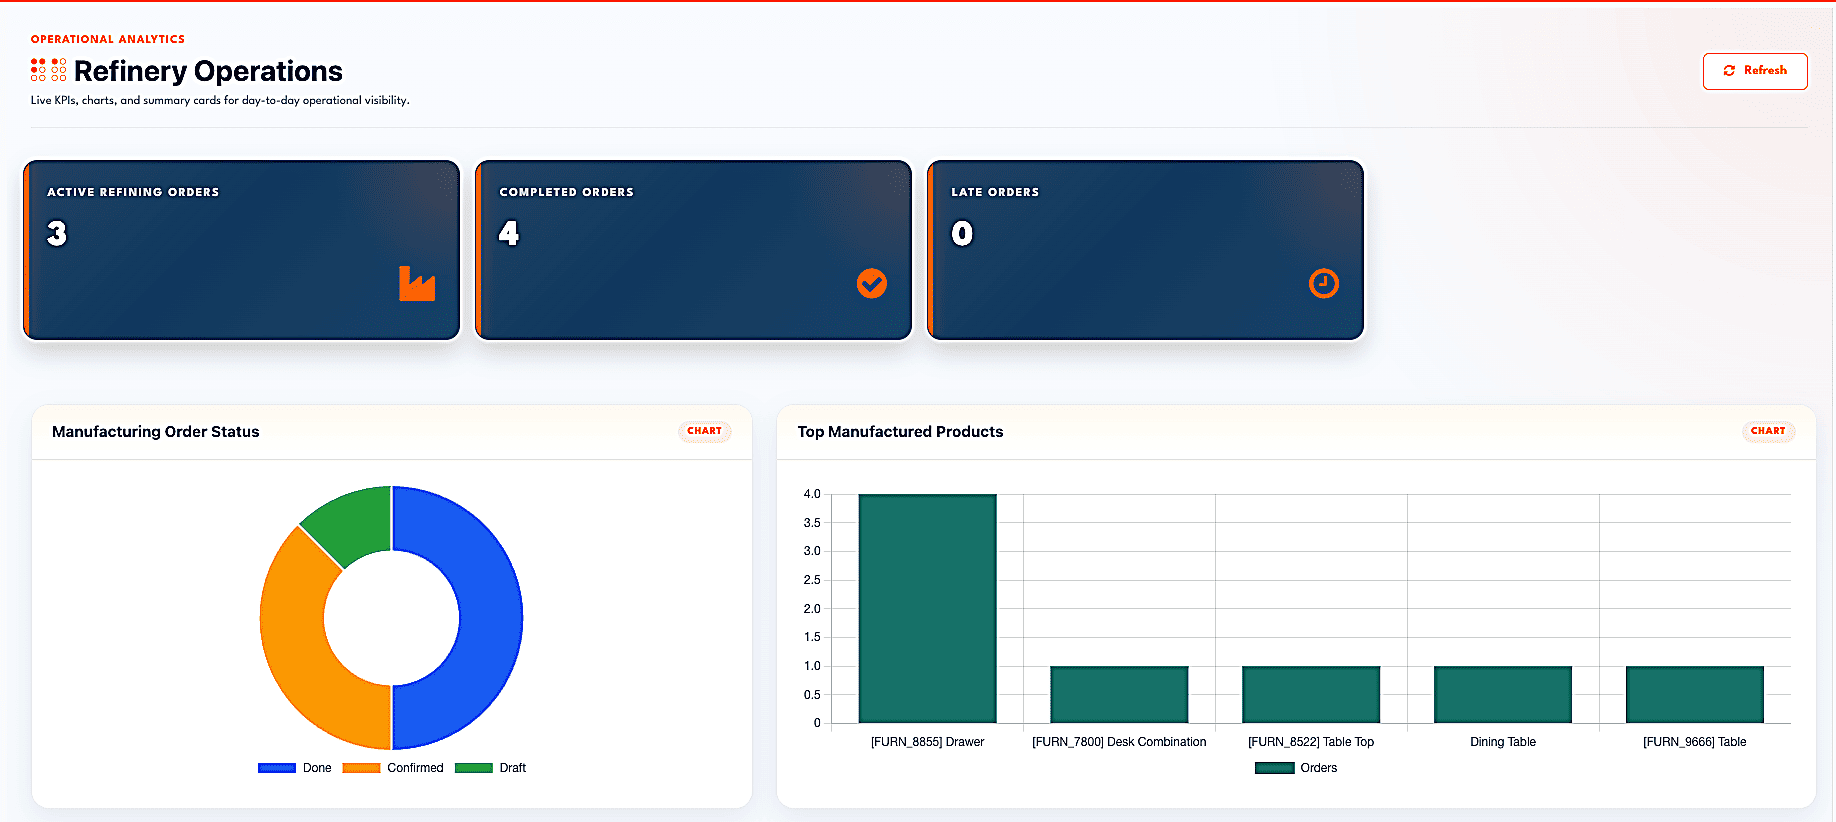Click the blue Done donut segment
Viewport: 1836px width, 822px height.
[x=490, y=618]
